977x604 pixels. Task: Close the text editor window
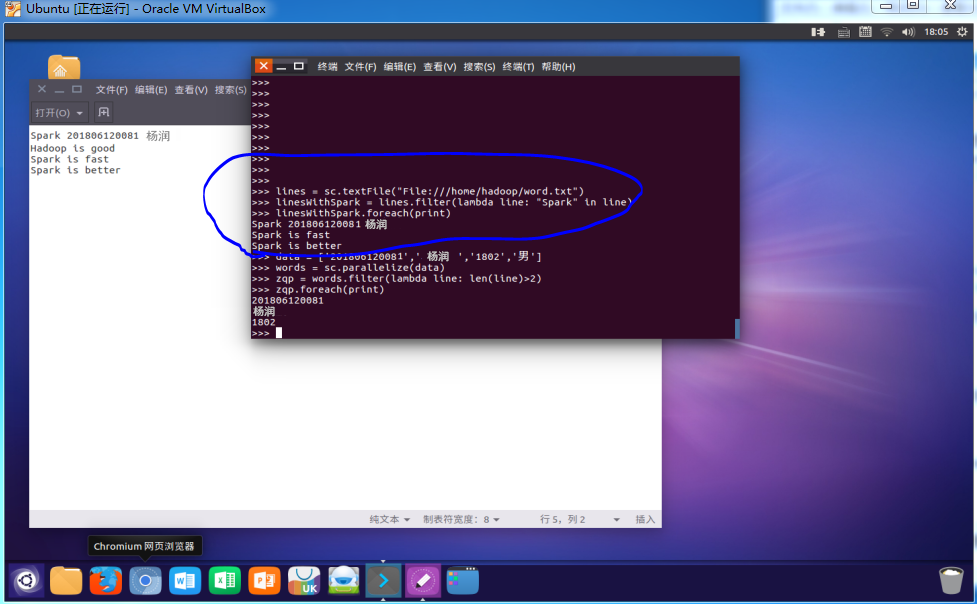click(42, 89)
